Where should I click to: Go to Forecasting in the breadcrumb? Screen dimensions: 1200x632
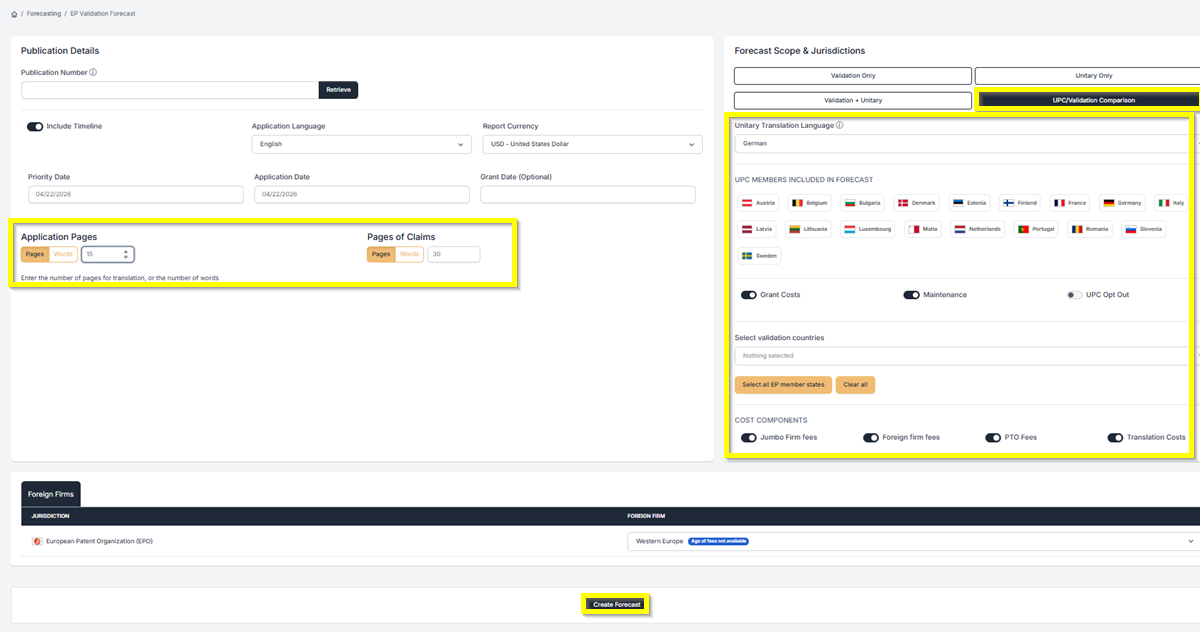pos(44,14)
